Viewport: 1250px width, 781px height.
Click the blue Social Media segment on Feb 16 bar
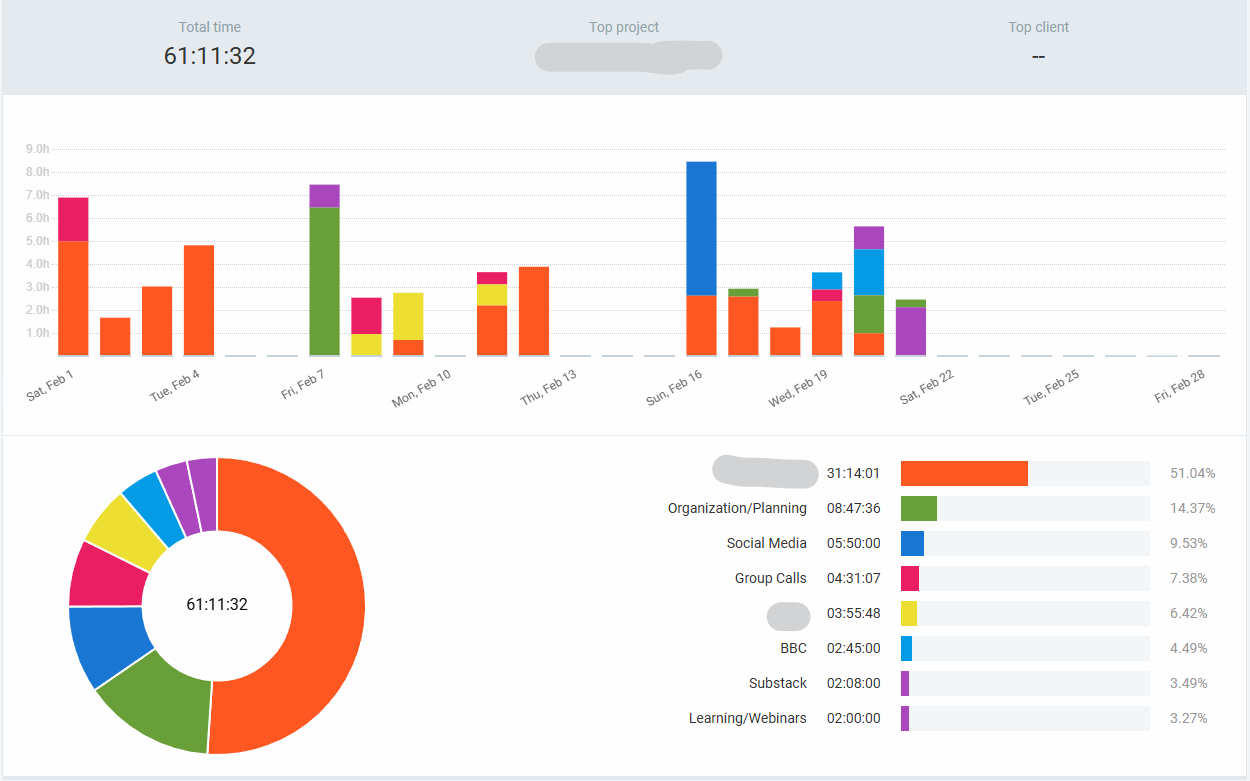[701, 228]
